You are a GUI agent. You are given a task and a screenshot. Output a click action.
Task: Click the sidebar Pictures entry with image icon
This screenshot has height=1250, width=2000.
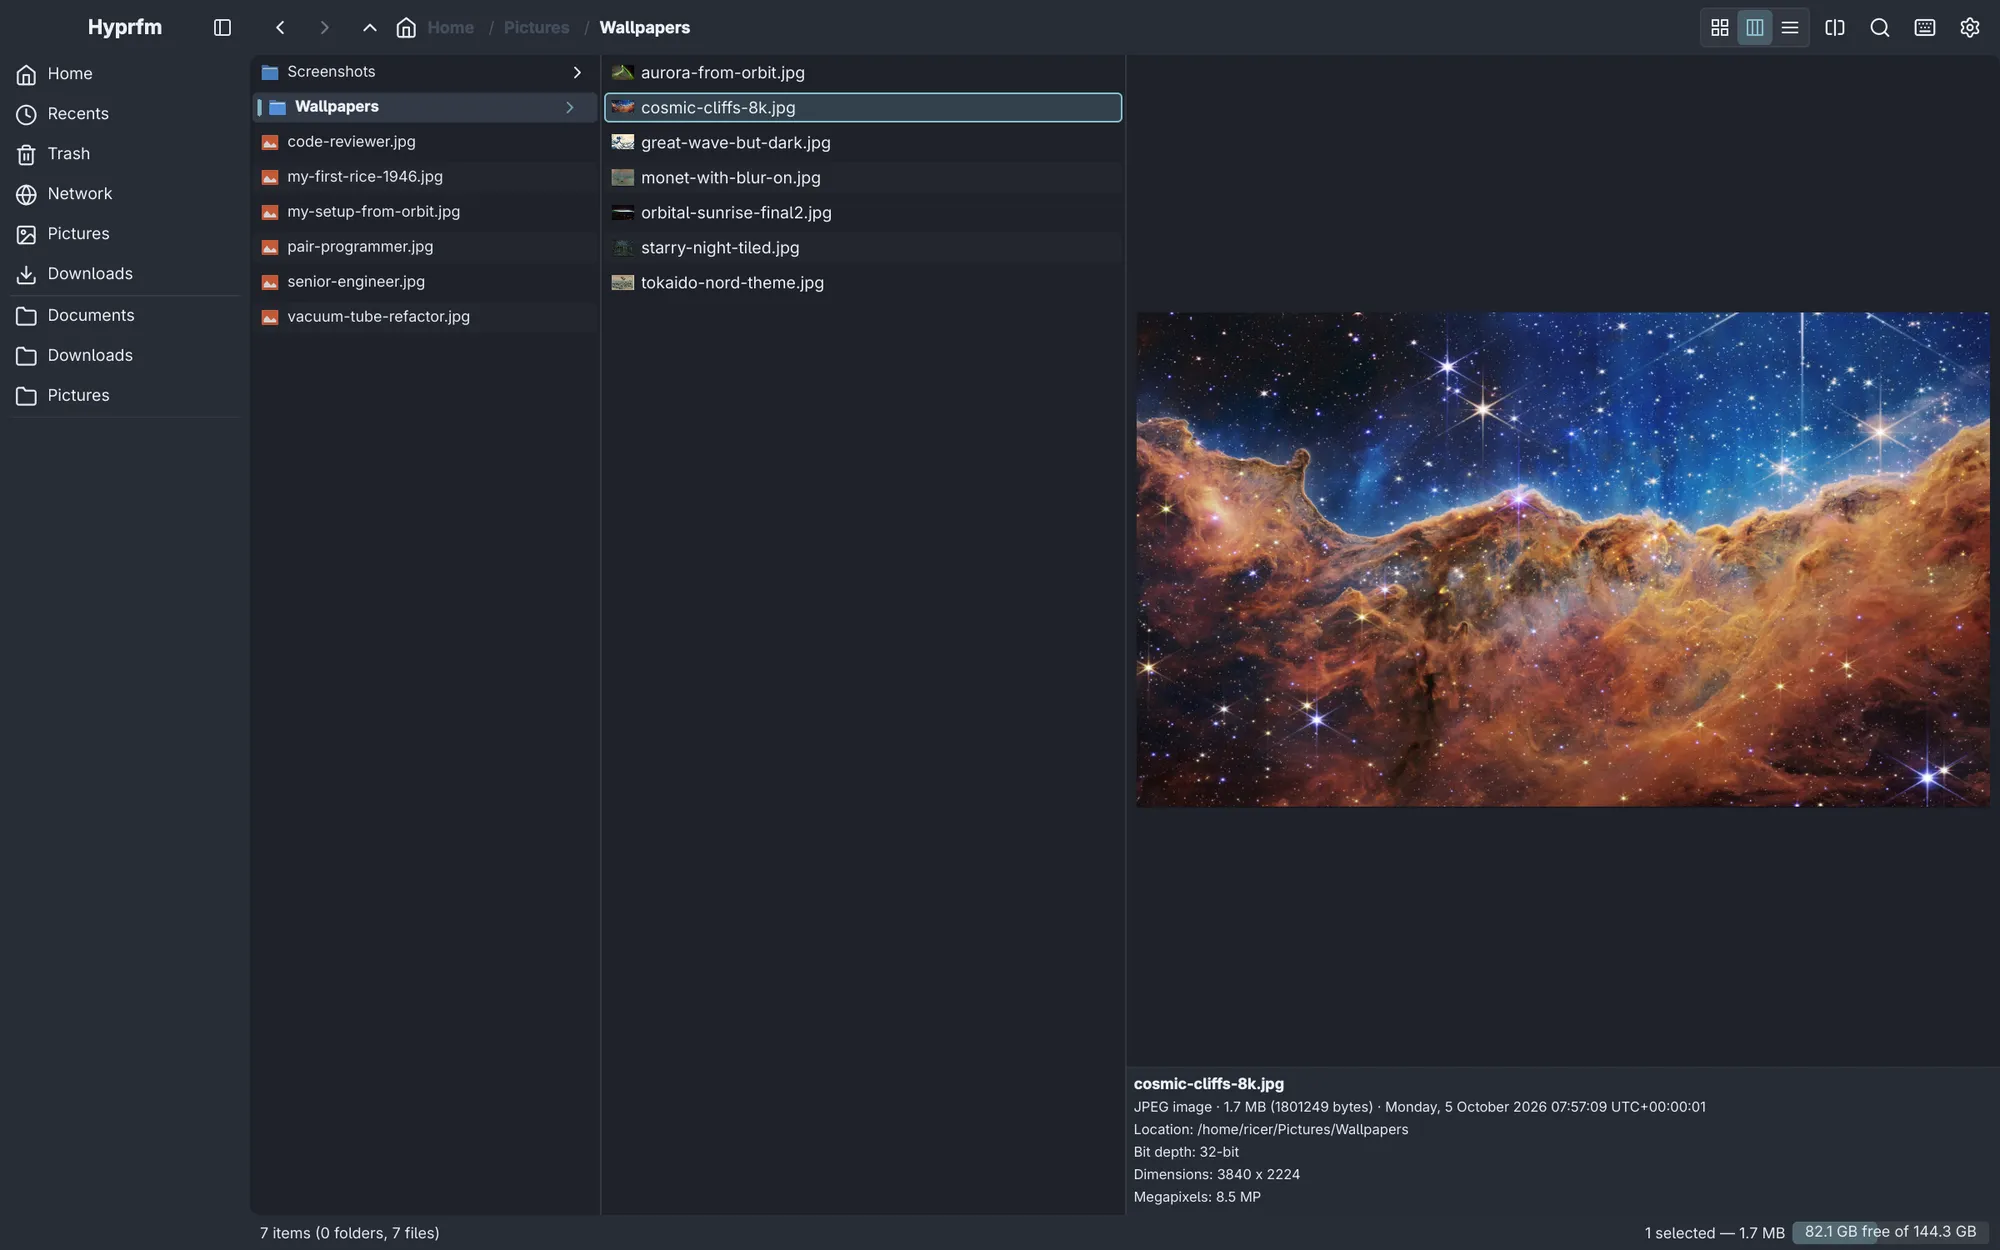pyautogui.click(x=125, y=234)
